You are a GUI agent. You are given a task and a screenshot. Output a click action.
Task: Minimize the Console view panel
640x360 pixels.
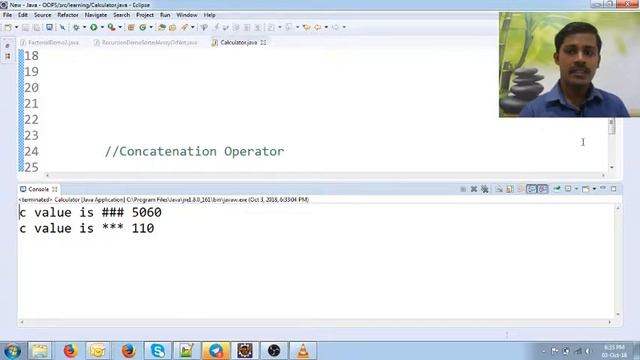pos(603,188)
